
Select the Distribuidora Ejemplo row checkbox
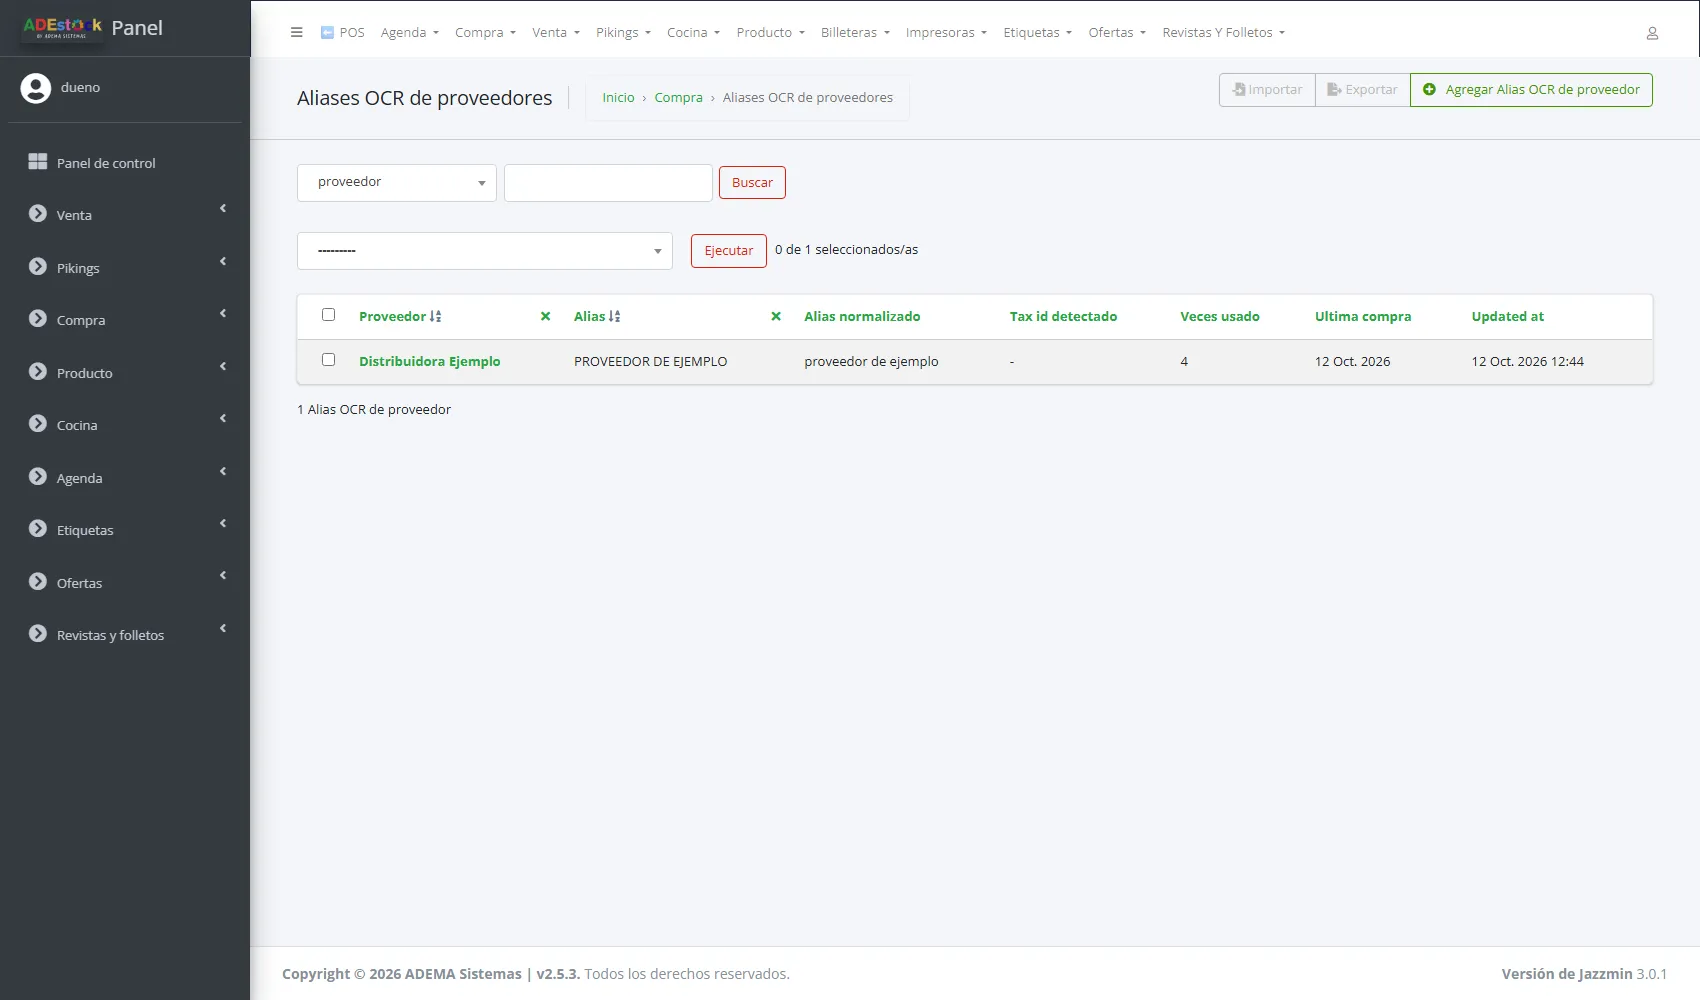pos(328,360)
